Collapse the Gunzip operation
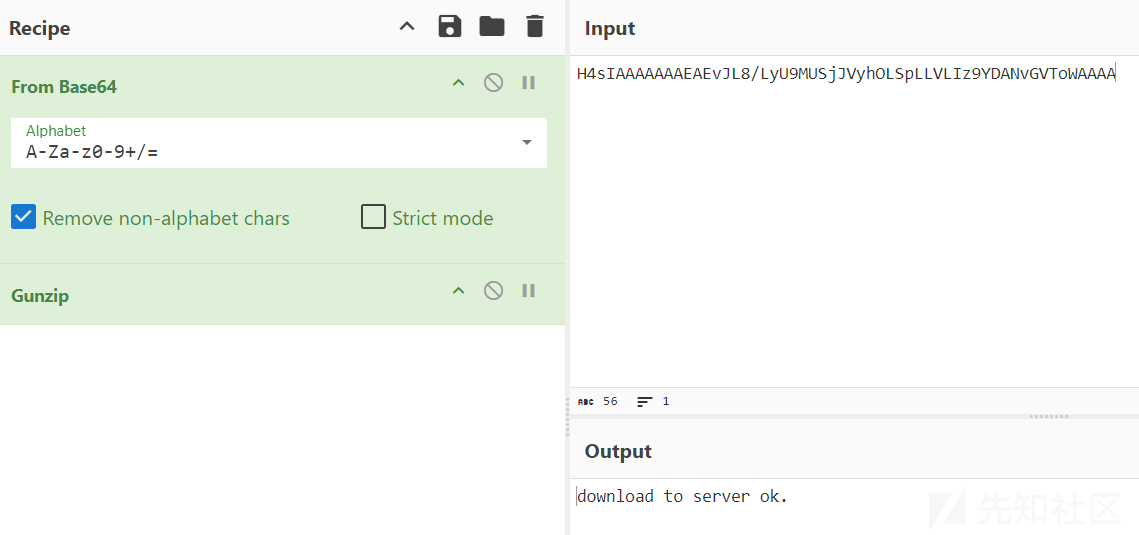 point(458,291)
